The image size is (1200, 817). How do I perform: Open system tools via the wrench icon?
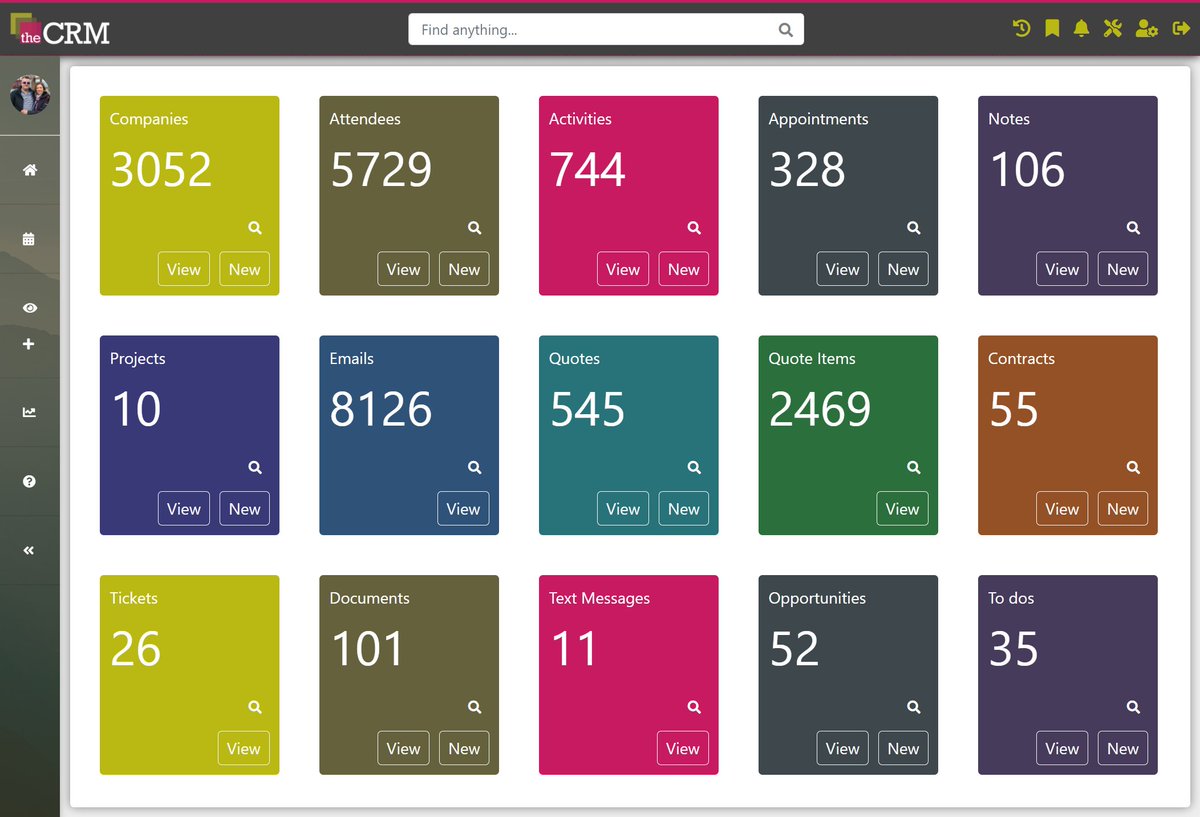[1112, 28]
